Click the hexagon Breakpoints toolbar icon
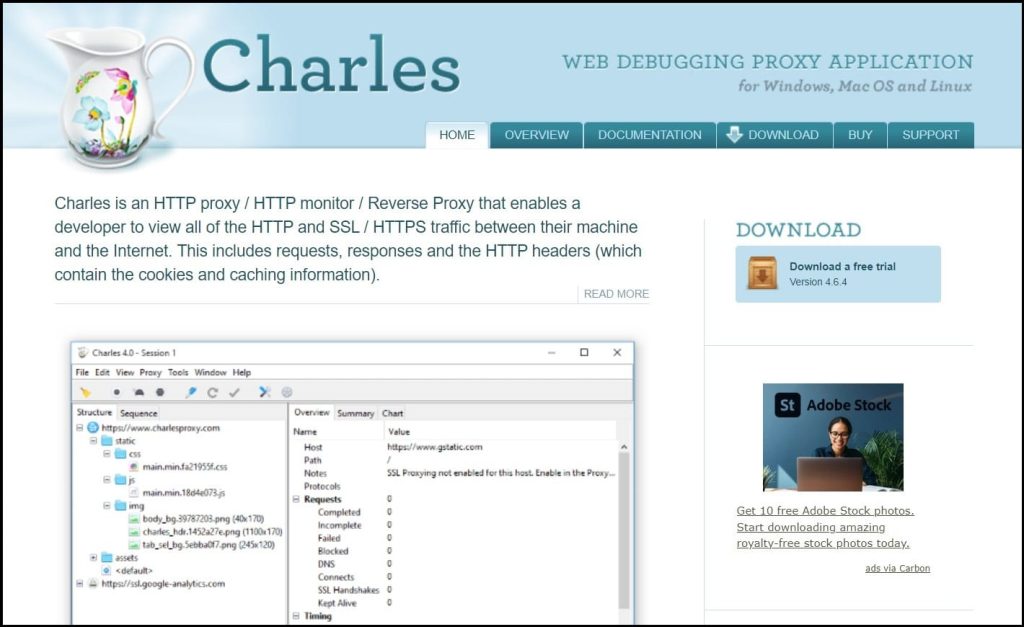This screenshot has width=1024, height=627. 160,393
